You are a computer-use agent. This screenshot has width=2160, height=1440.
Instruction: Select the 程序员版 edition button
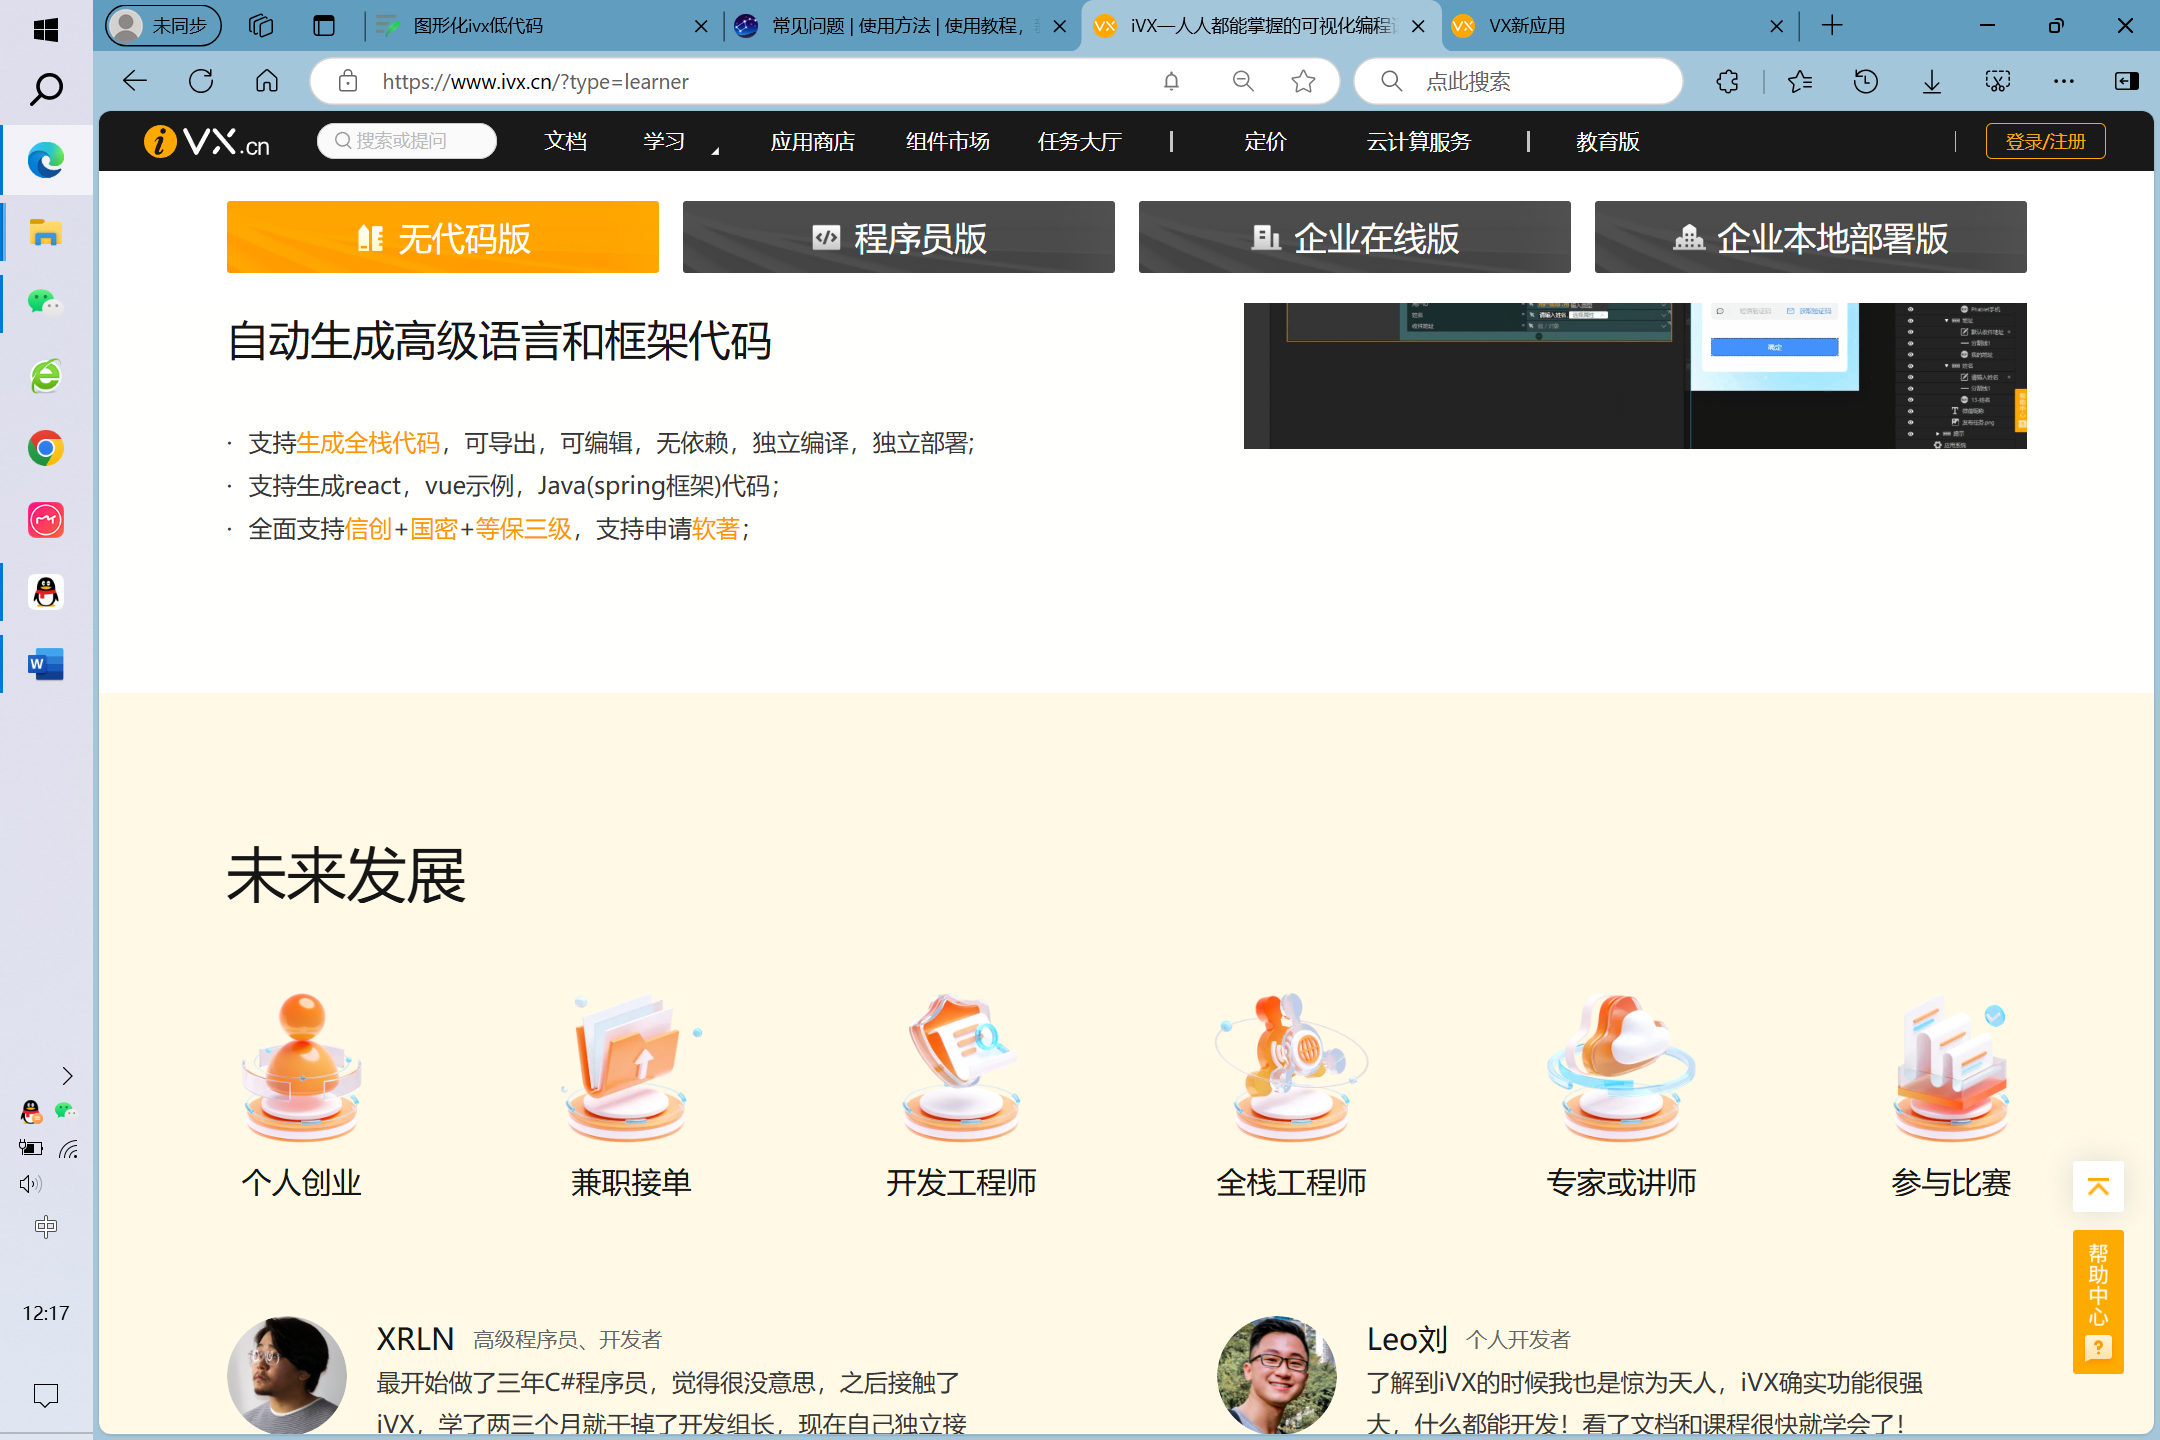pos(898,237)
